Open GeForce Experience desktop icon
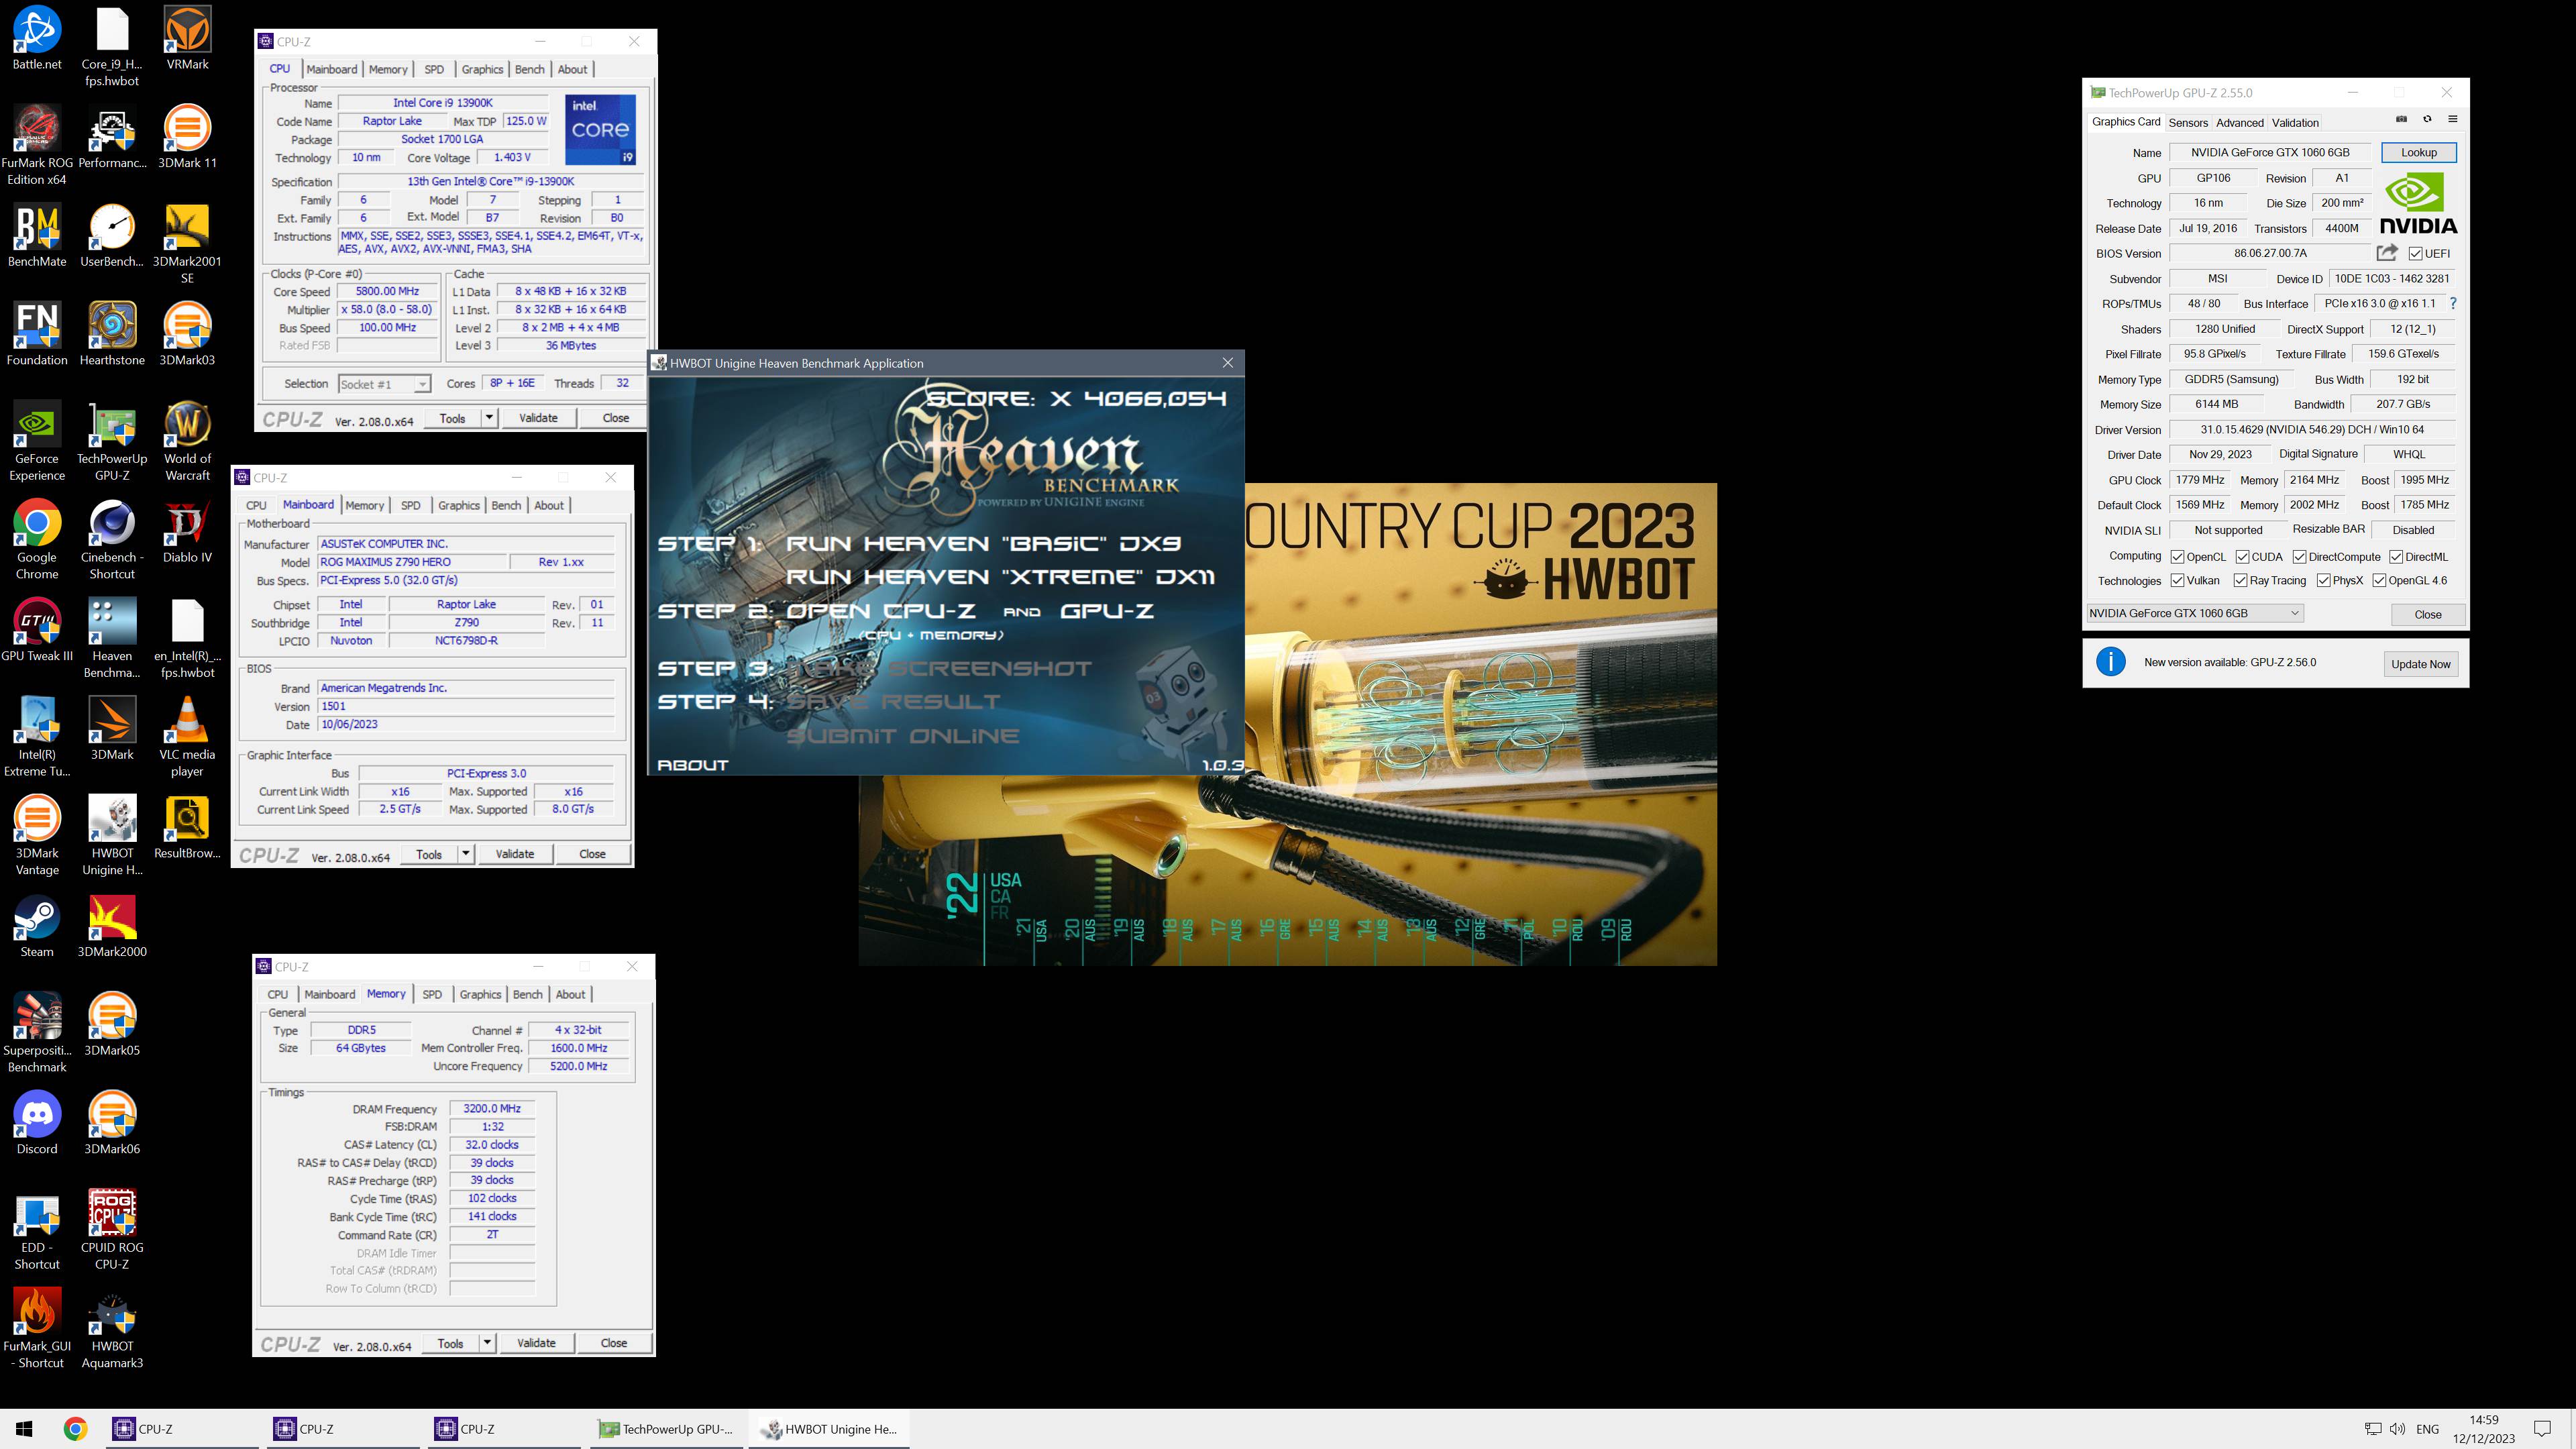Viewport: 2576px width, 1449px height. (37, 441)
